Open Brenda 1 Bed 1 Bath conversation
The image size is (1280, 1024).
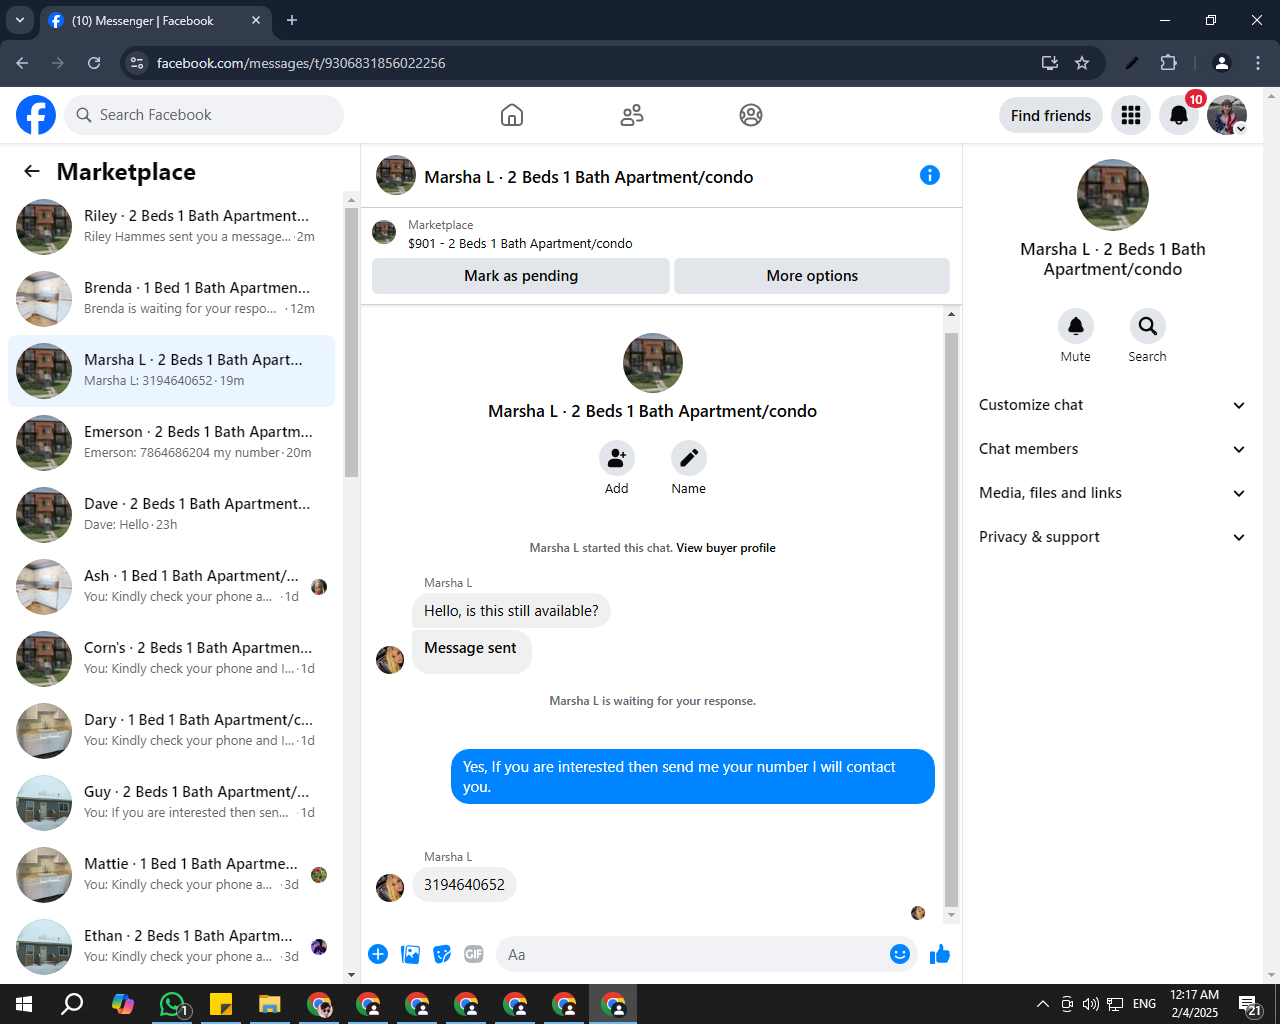pos(172,299)
